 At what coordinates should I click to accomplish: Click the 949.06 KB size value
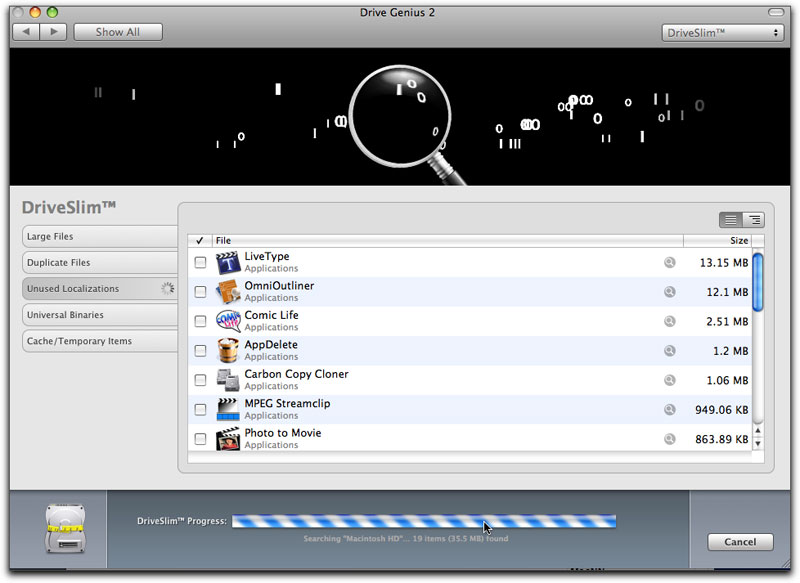[721, 410]
